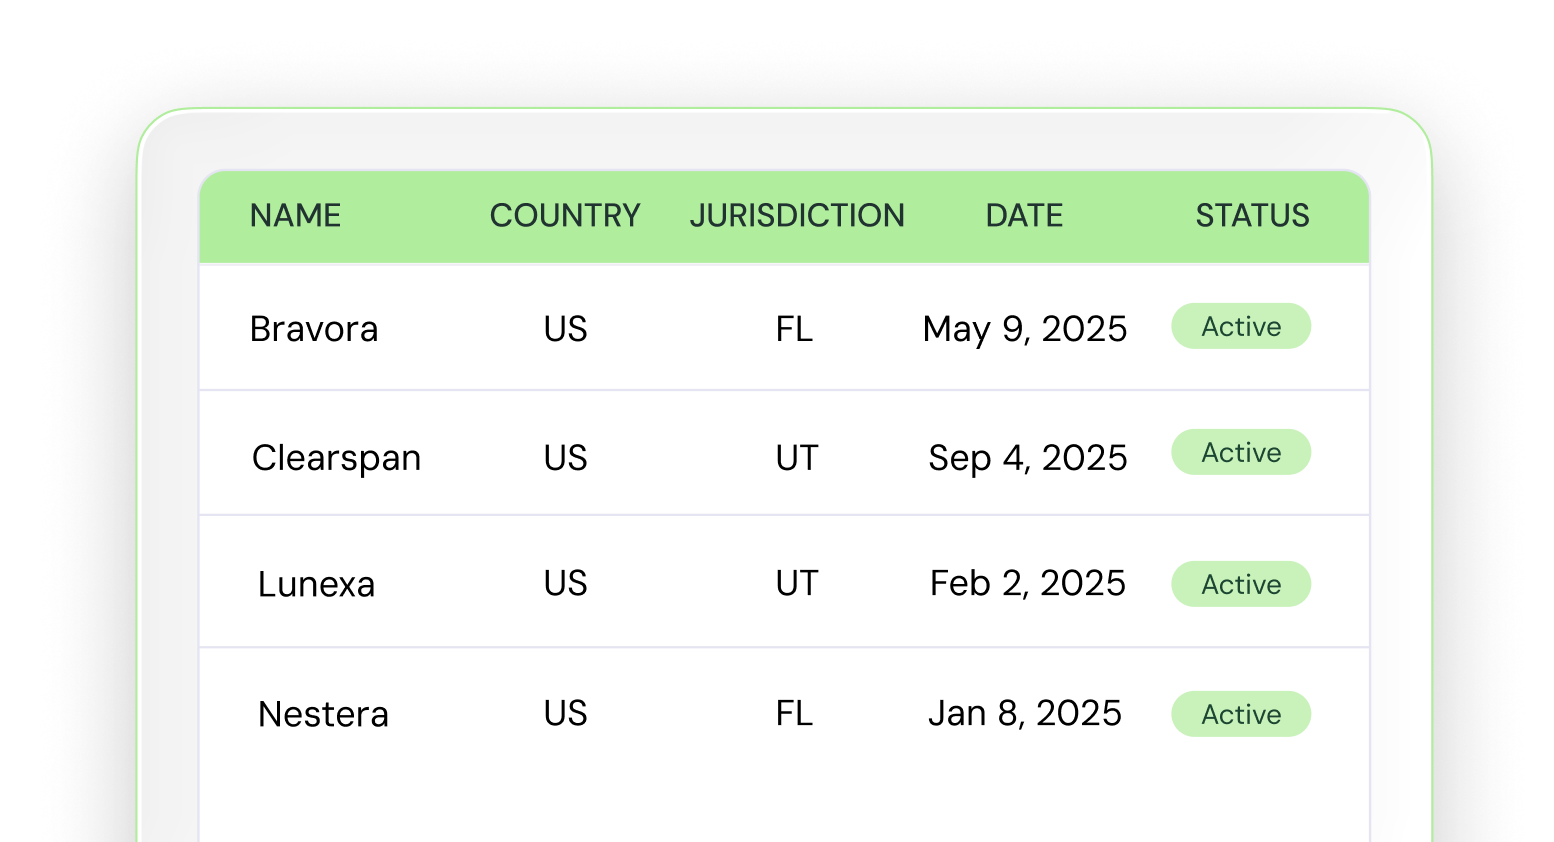Click the Feb 2, 2025 date cell
1554x842 pixels.
[1027, 583]
